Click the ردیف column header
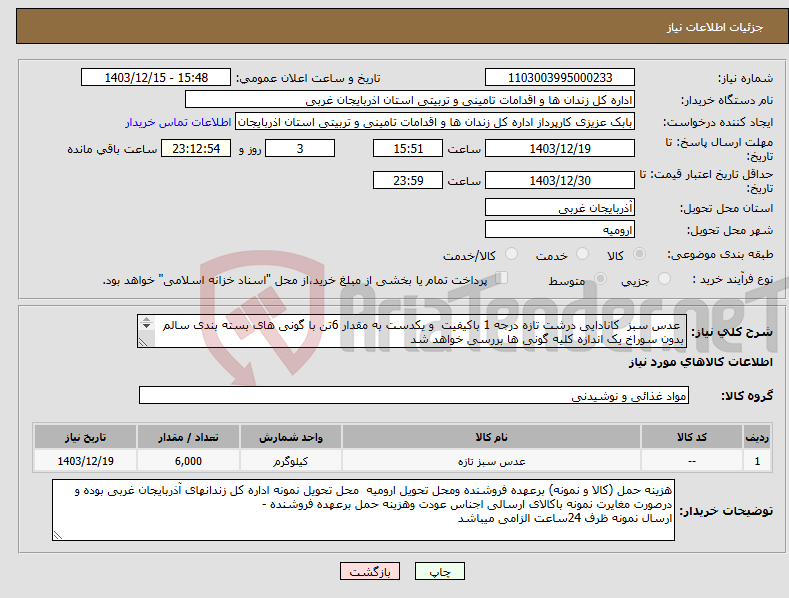The width and height of the screenshot is (789, 598). [757, 437]
